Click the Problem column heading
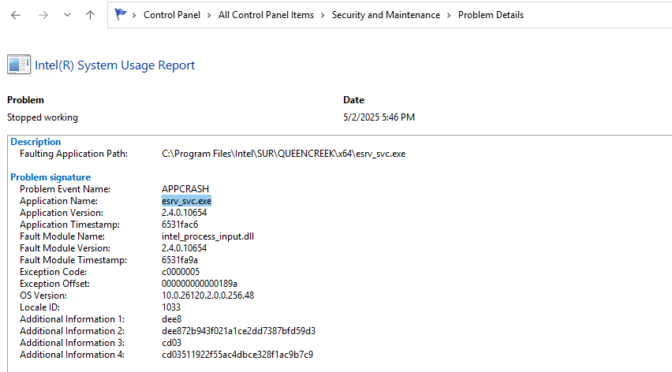The width and height of the screenshot is (672, 372). [26, 100]
